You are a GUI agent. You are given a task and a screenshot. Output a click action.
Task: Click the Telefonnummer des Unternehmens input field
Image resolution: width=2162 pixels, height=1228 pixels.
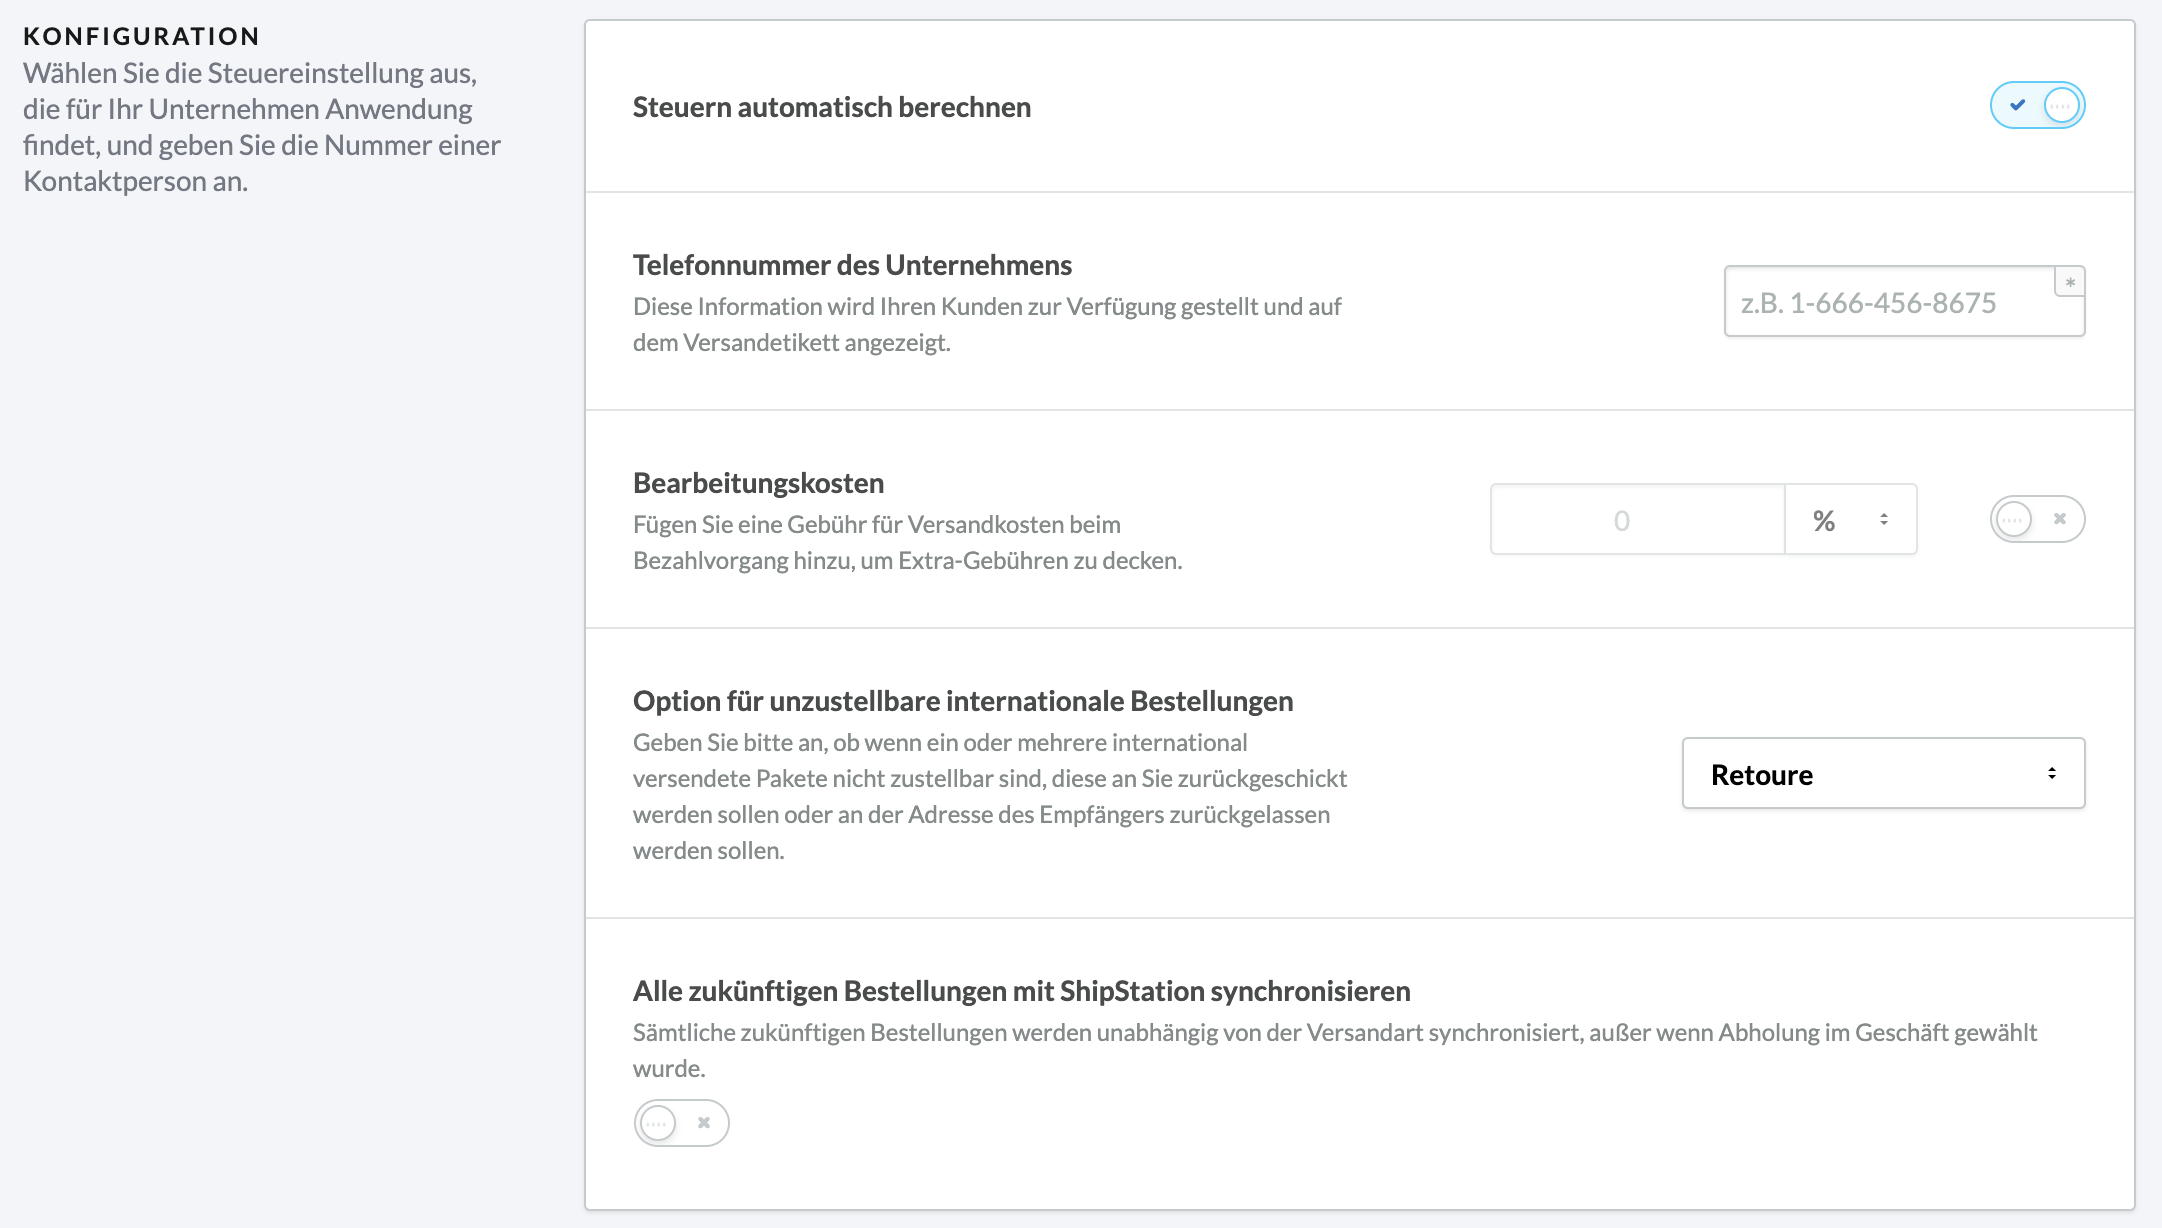1904,301
